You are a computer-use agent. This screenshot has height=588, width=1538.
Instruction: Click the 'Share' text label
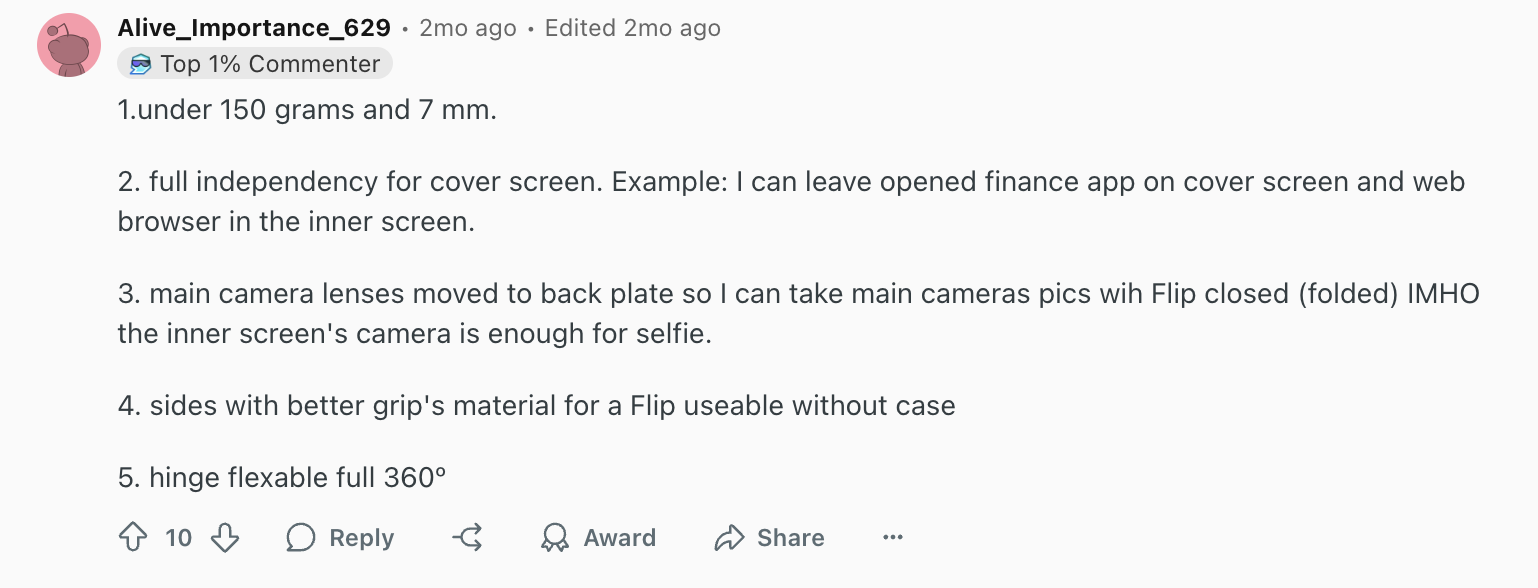pos(791,538)
